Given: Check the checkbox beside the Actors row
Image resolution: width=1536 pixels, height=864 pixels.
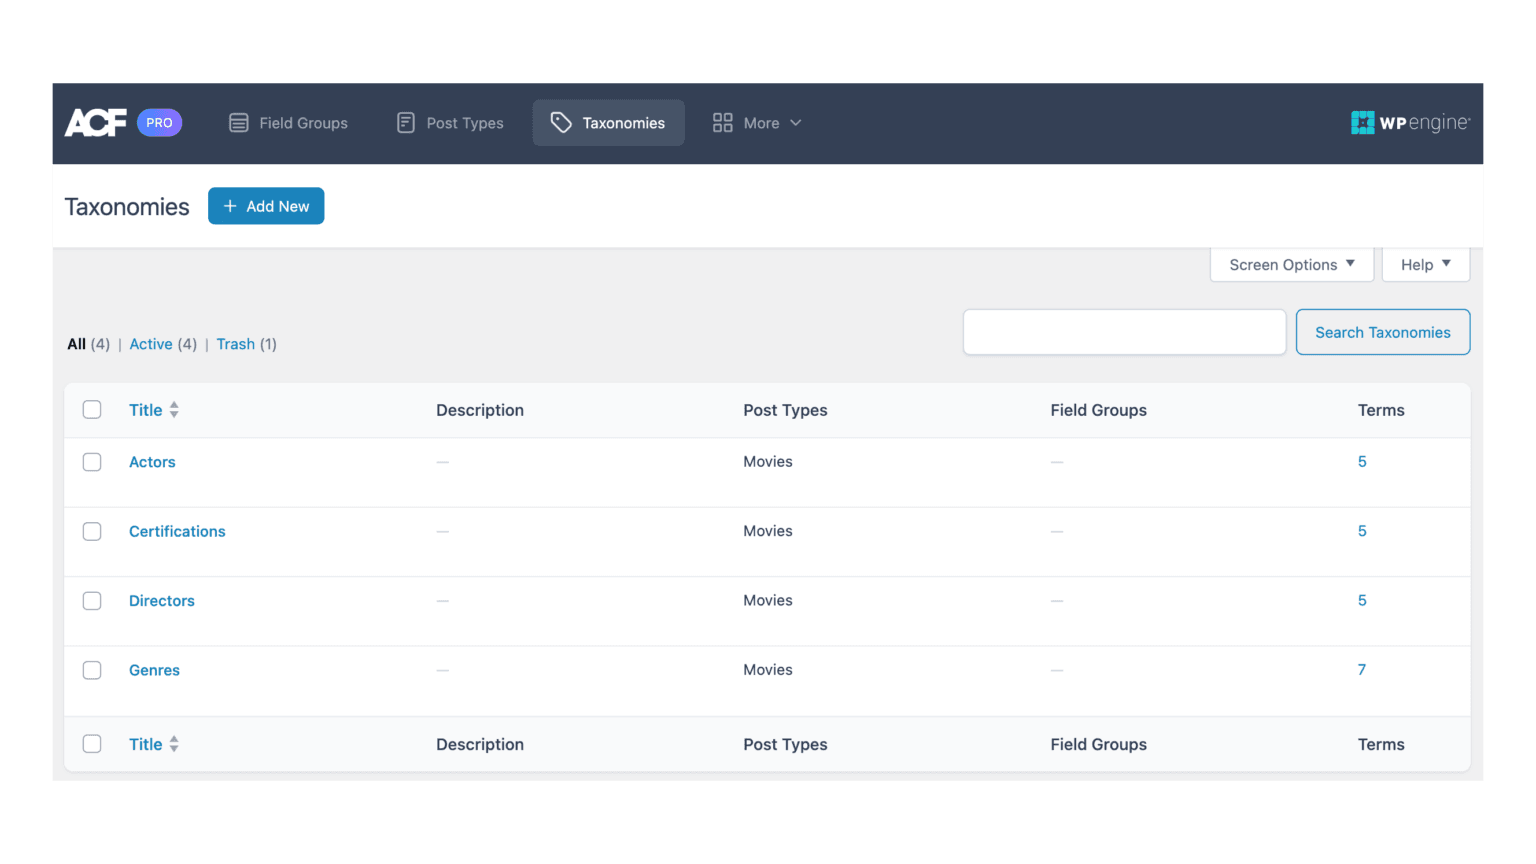Looking at the screenshot, I should 92,462.
